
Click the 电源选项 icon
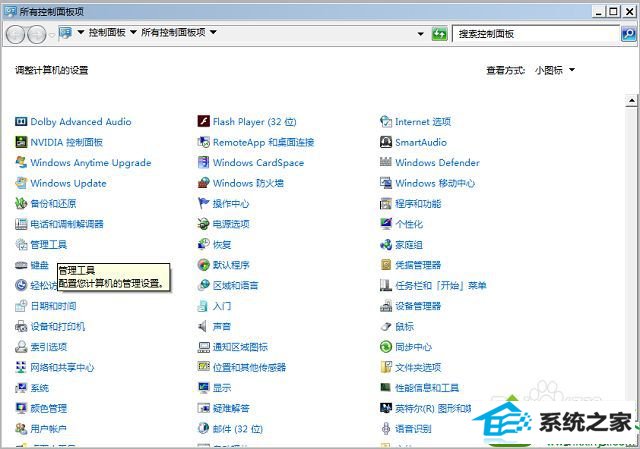click(x=203, y=224)
